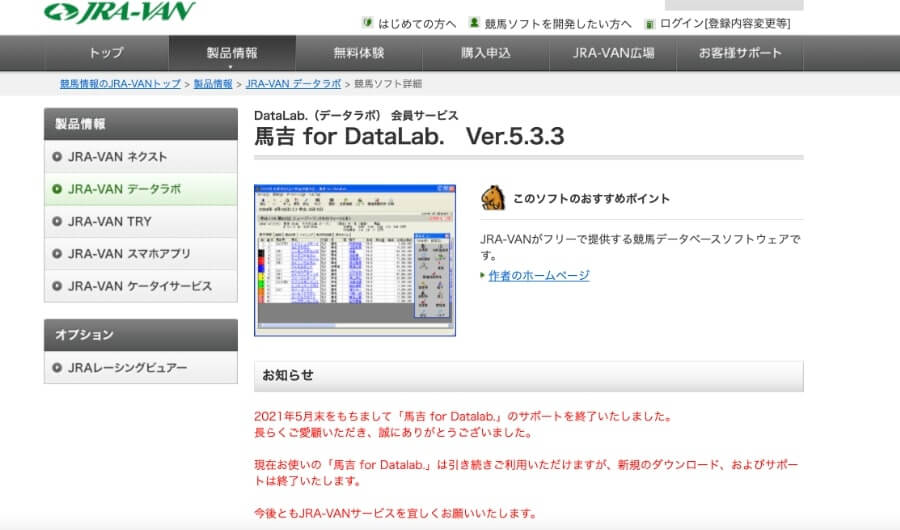The width and height of the screenshot is (900, 530).
Task: Open sidebar item JRA-VAN ネクスト
Action: 141,157
